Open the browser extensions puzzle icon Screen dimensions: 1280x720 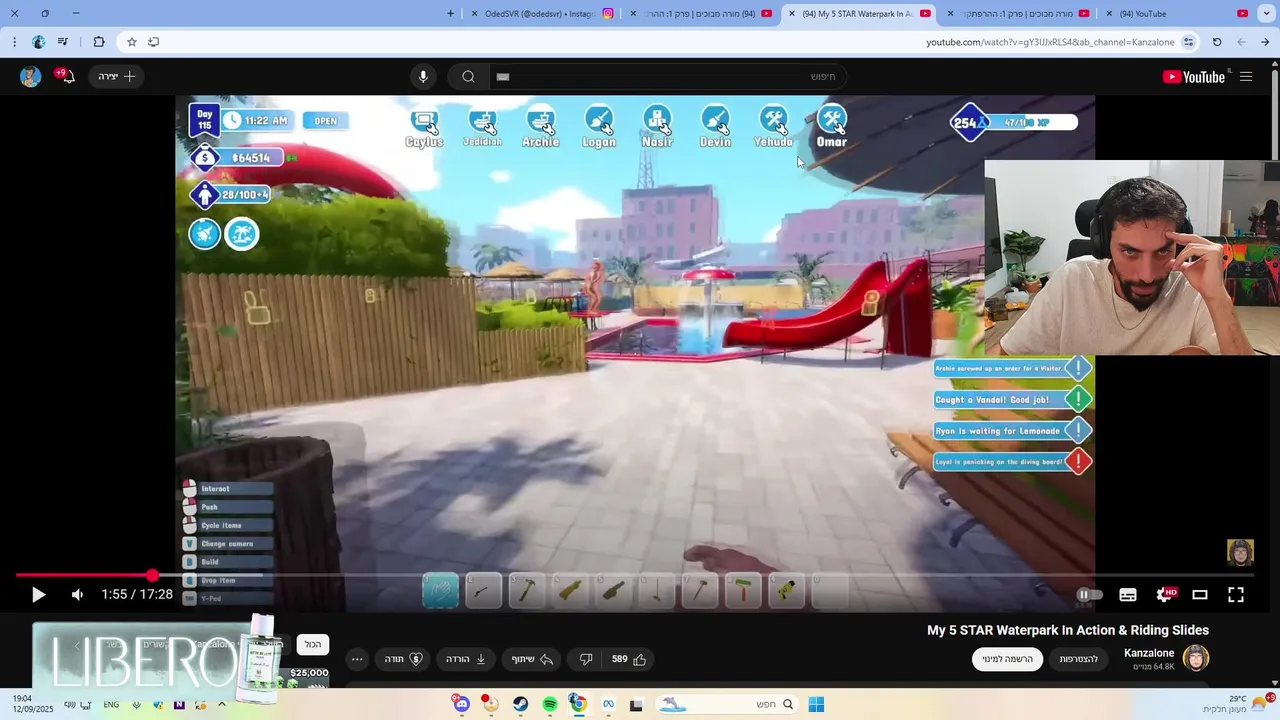click(98, 42)
